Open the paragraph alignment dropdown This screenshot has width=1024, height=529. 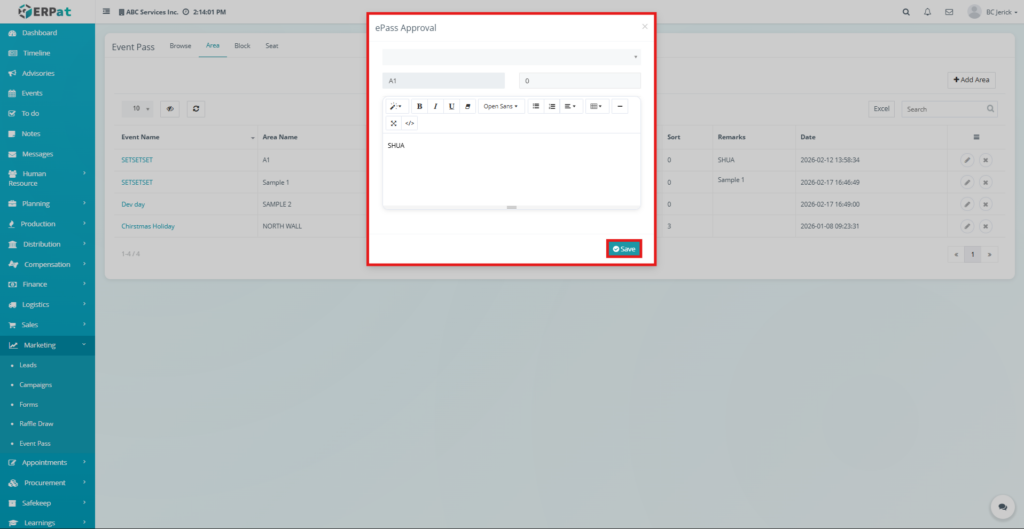571,106
